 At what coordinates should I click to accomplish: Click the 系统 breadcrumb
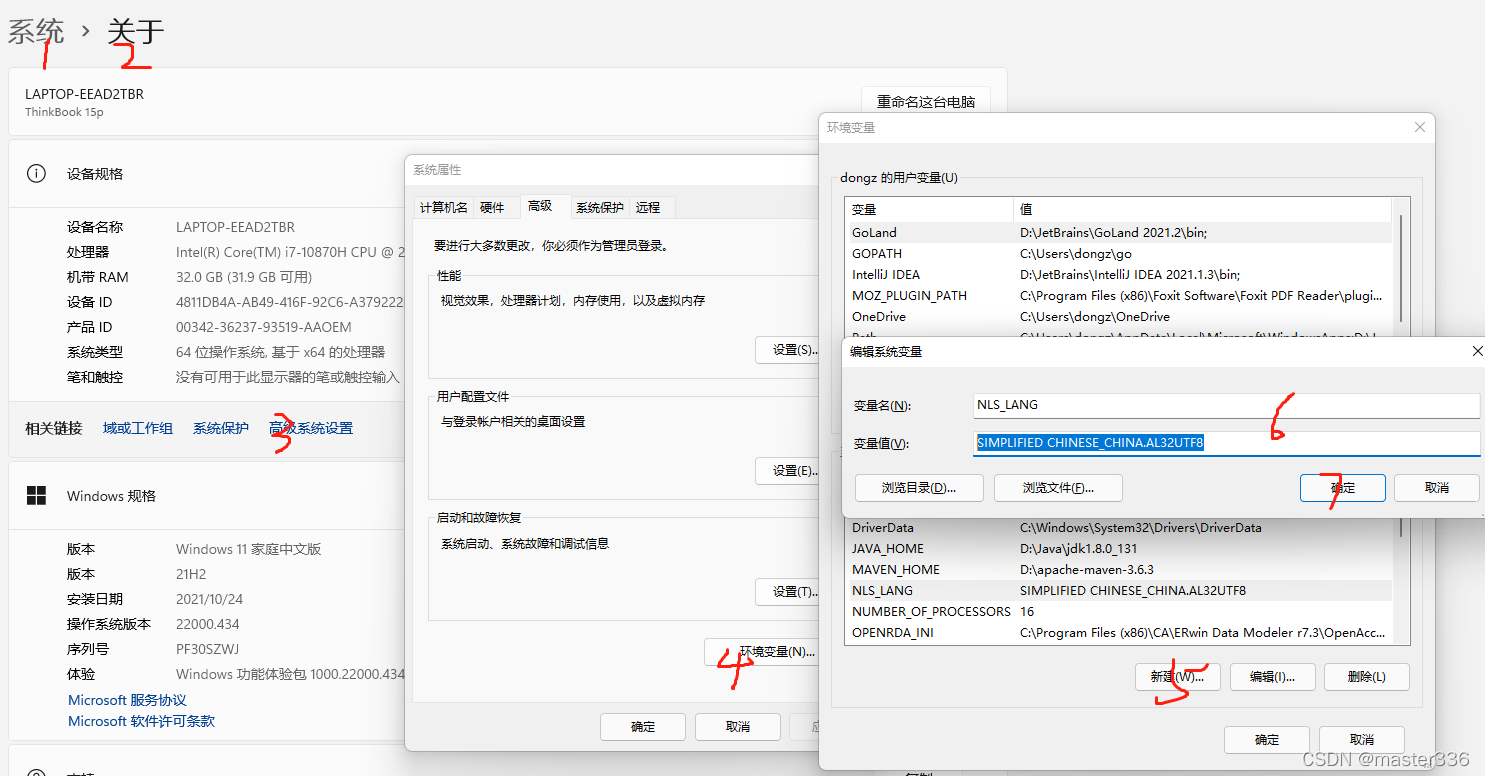point(36,31)
